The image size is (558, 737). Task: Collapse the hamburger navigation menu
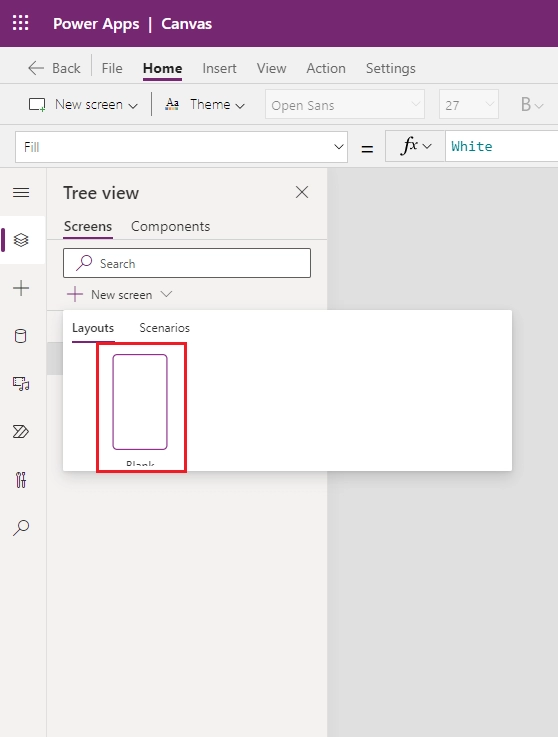coord(21,192)
